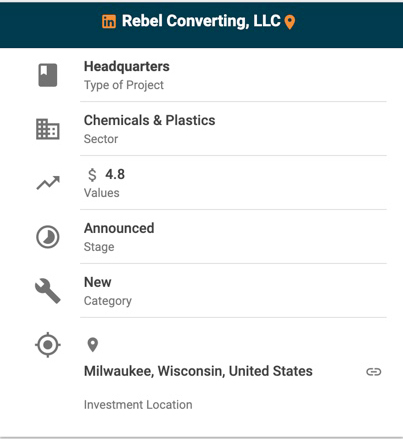Select the pie clock icon beside Stage
This screenshot has height=439, width=403.
tap(48, 237)
